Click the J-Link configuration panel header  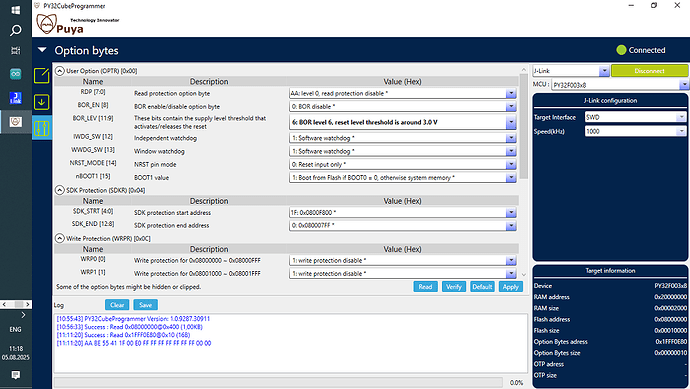pyautogui.click(x=610, y=100)
